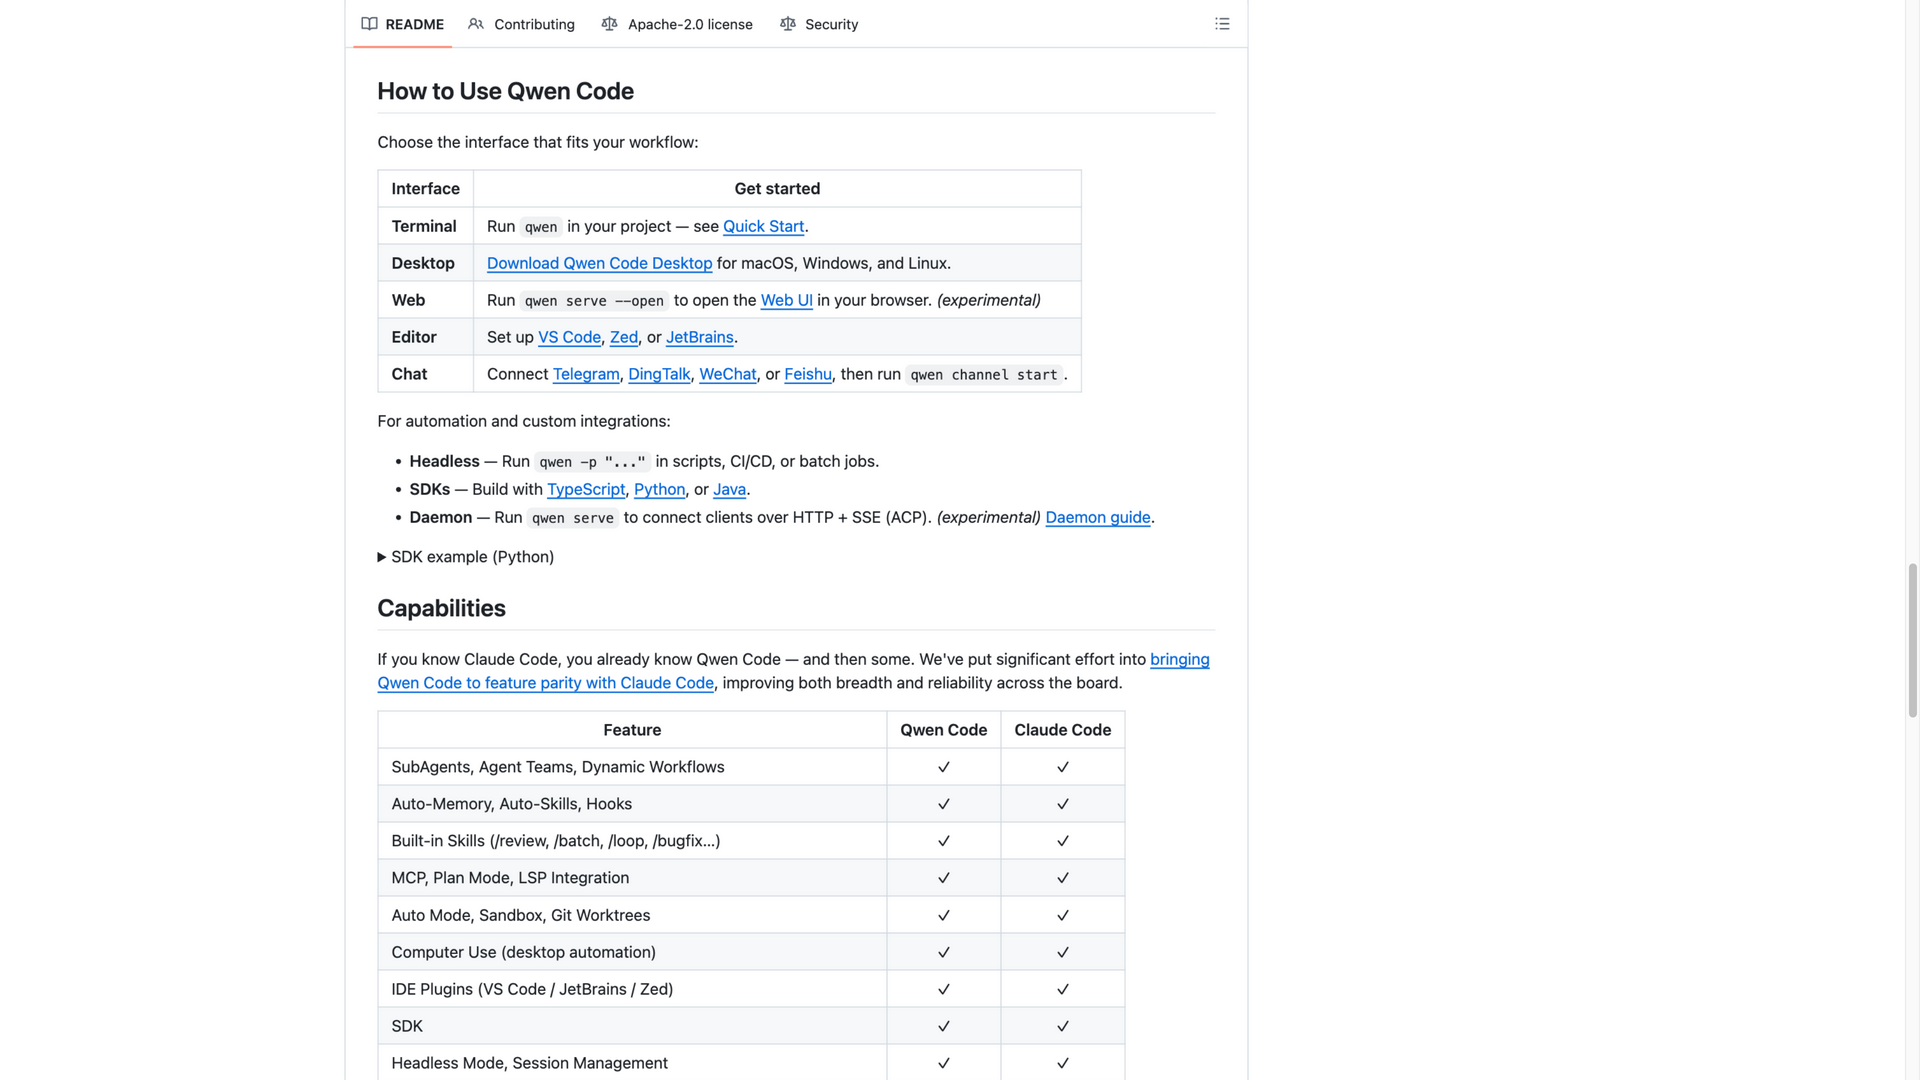The width and height of the screenshot is (1920, 1080).
Task: Click the 'Claude Code' column header
Action: [x=1062, y=730]
